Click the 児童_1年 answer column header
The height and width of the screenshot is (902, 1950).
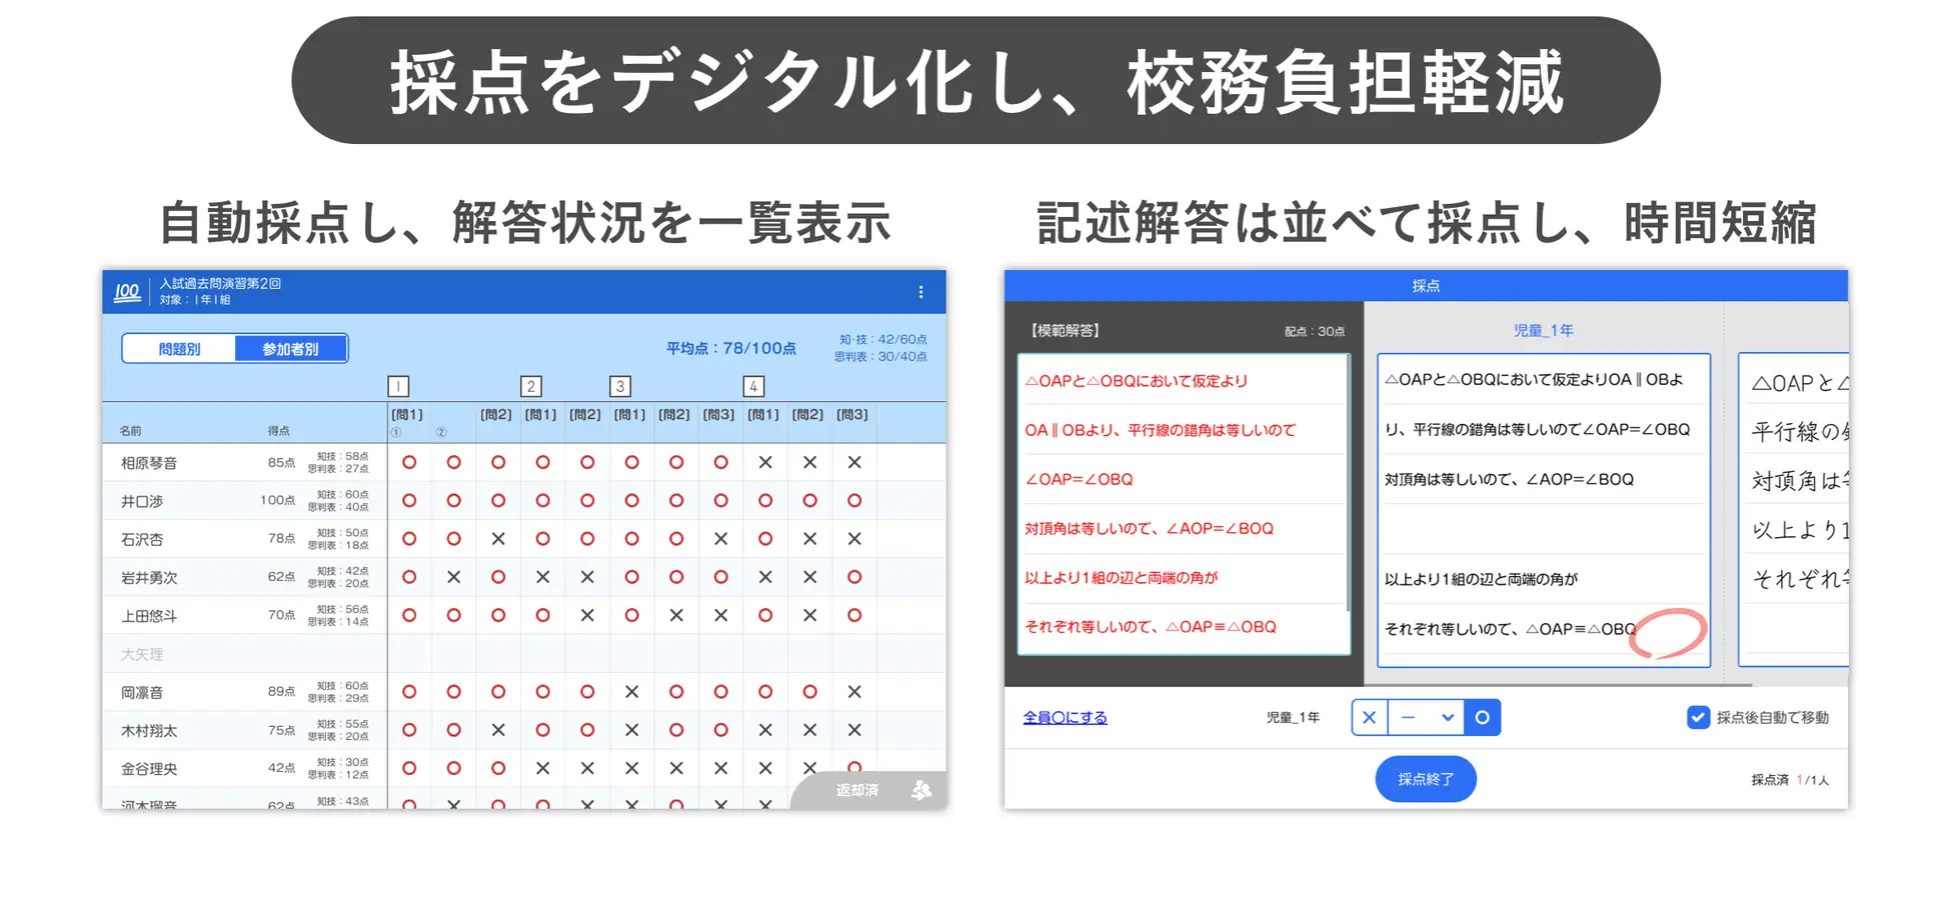pos(1543,330)
